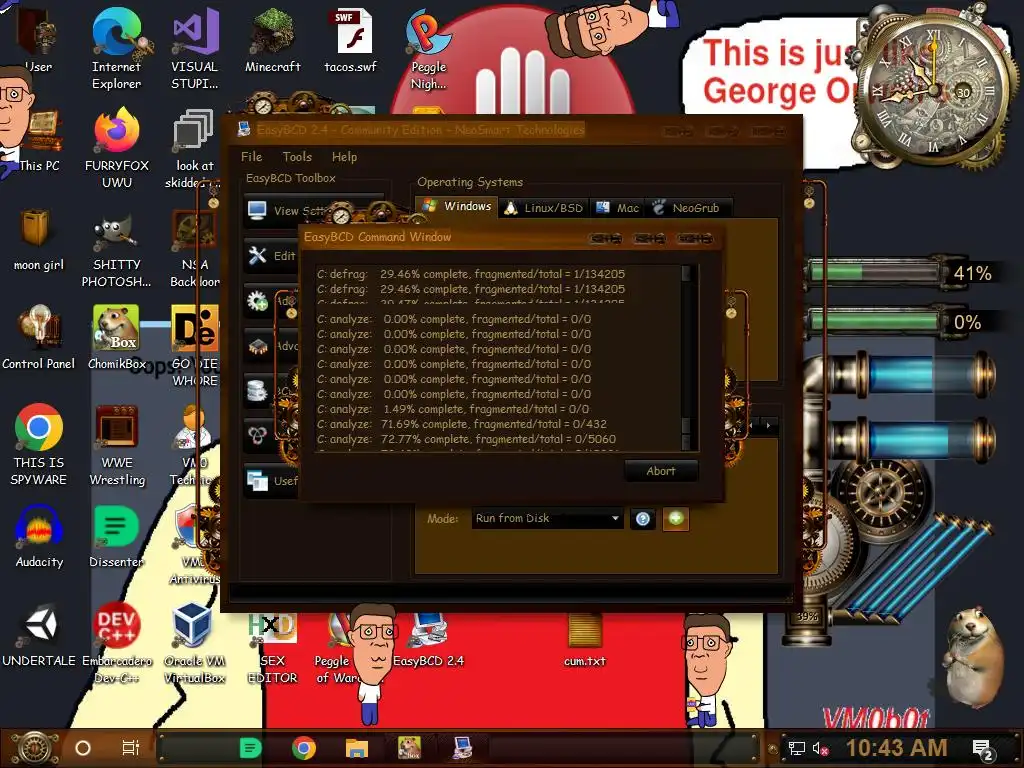Viewport: 1024px width, 768px height.
Task: Switch to the Linux/BSD tab
Action: [544, 208]
